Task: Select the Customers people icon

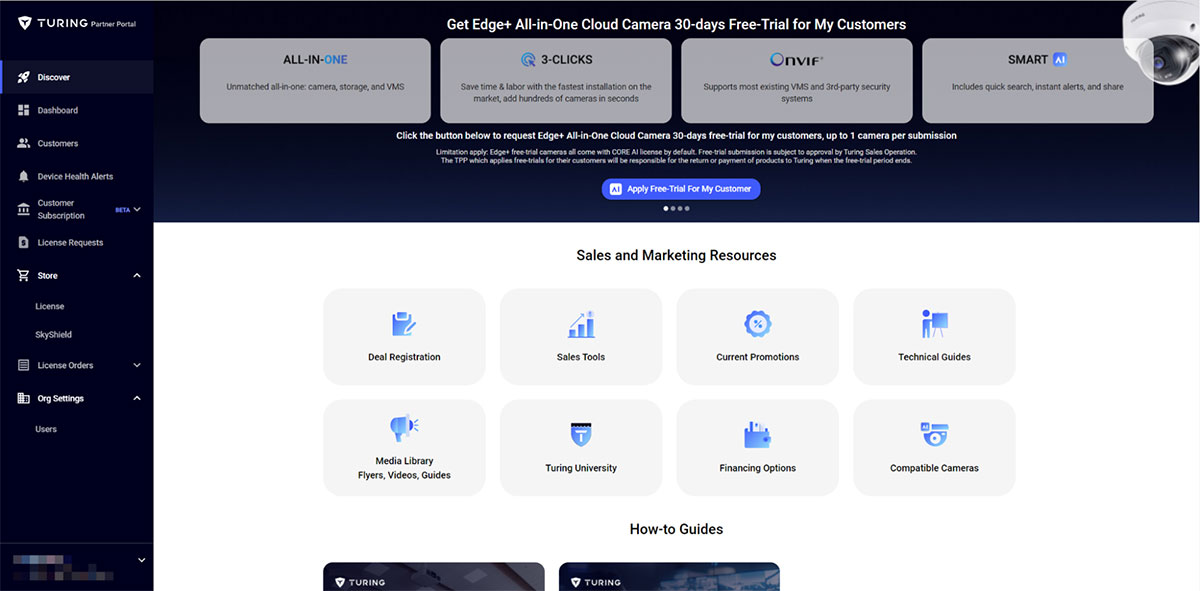Action: [x=24, y=143]
